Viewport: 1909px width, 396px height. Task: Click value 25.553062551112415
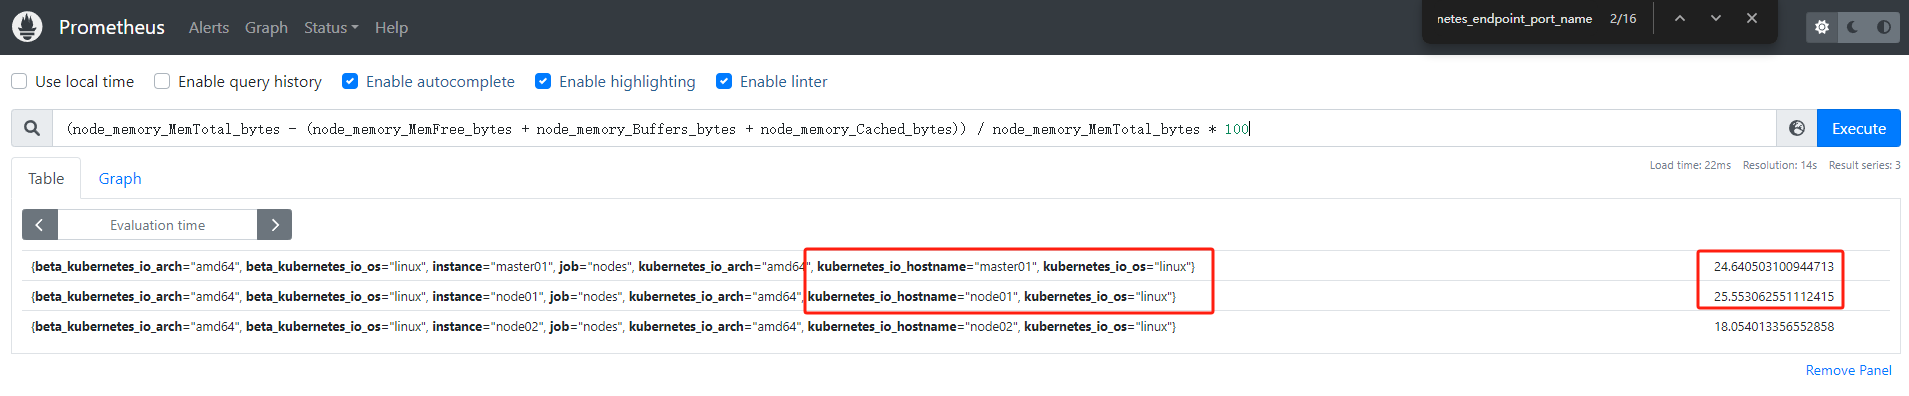1774,296
